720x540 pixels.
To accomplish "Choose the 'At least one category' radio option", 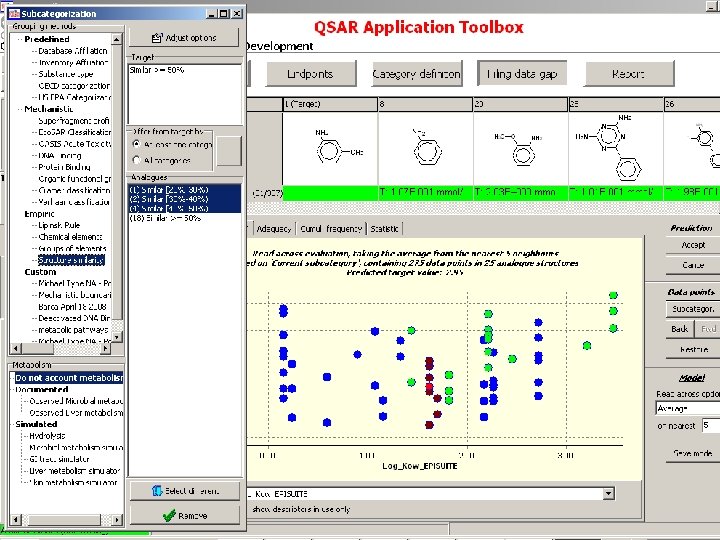I will (136, 144).
